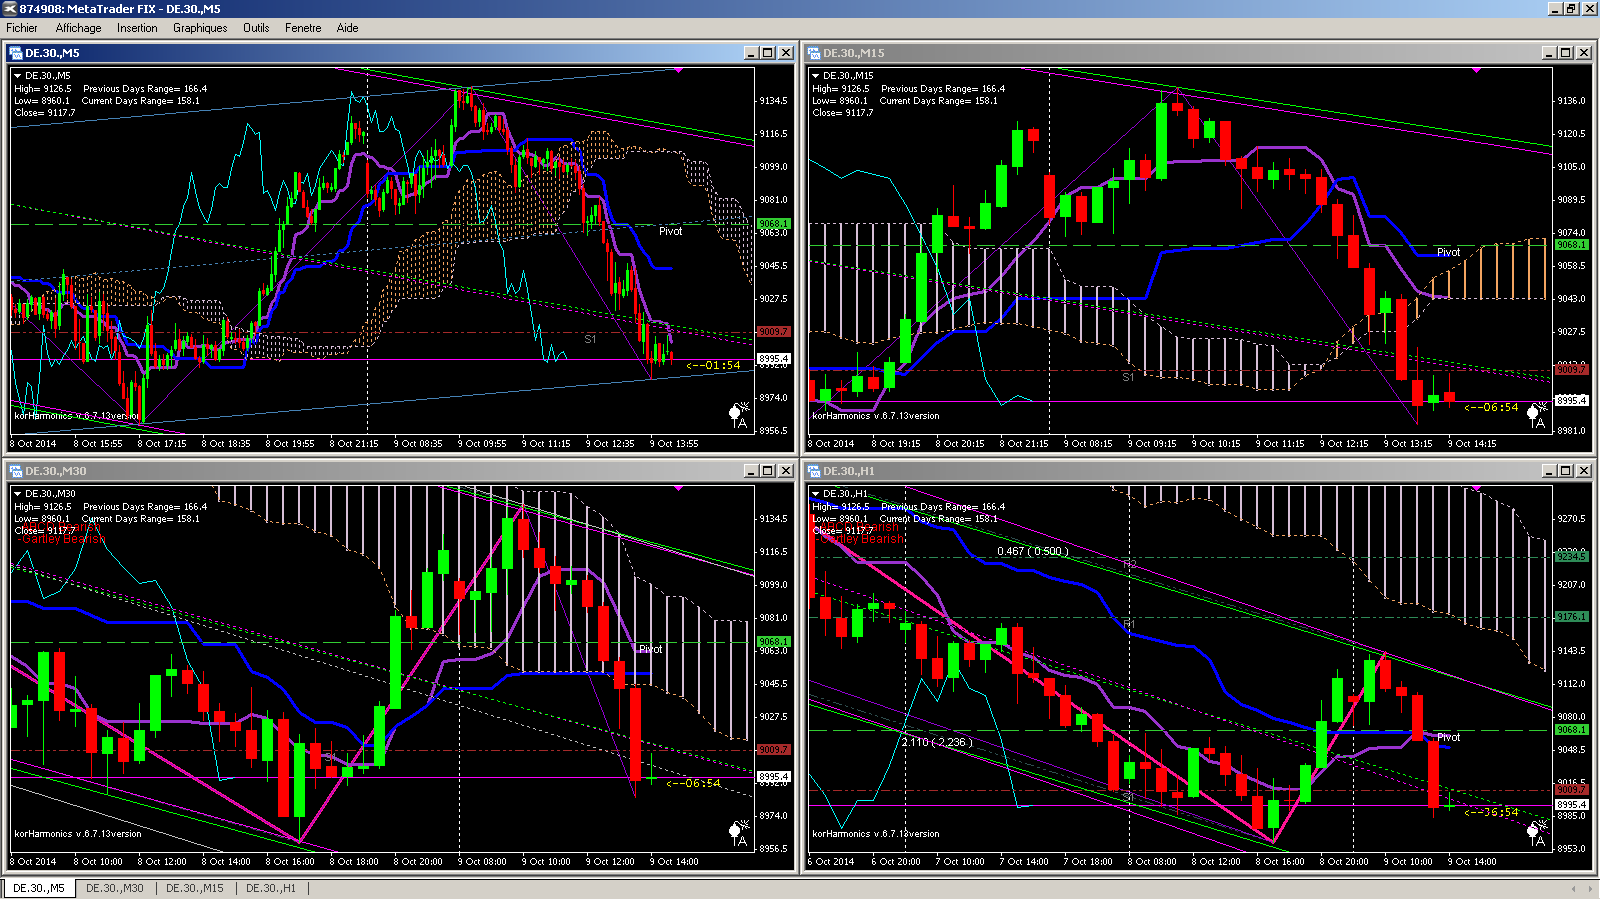The width and height of the screenshot is (1600, 900).
Task: Open the Graphiques menu
Action: pyautogui.click(x=200, y=28)
